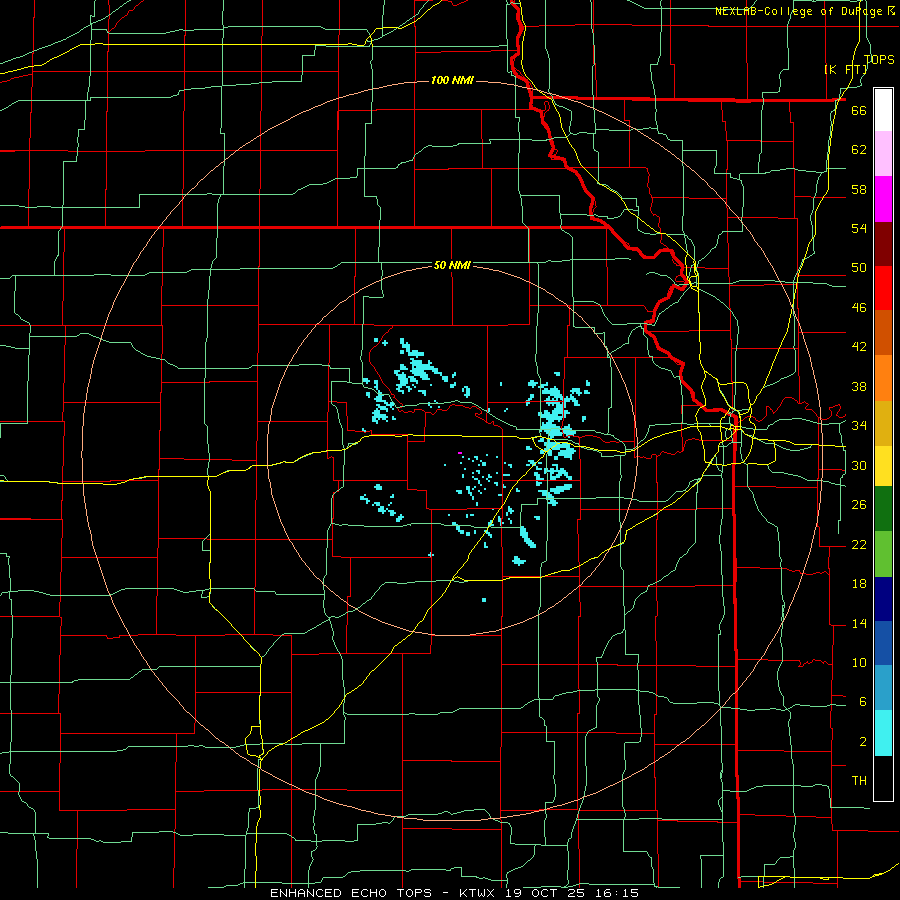Click the "KTWX" radar site identifier
The image size is (900, 900).
coord(477,893)
